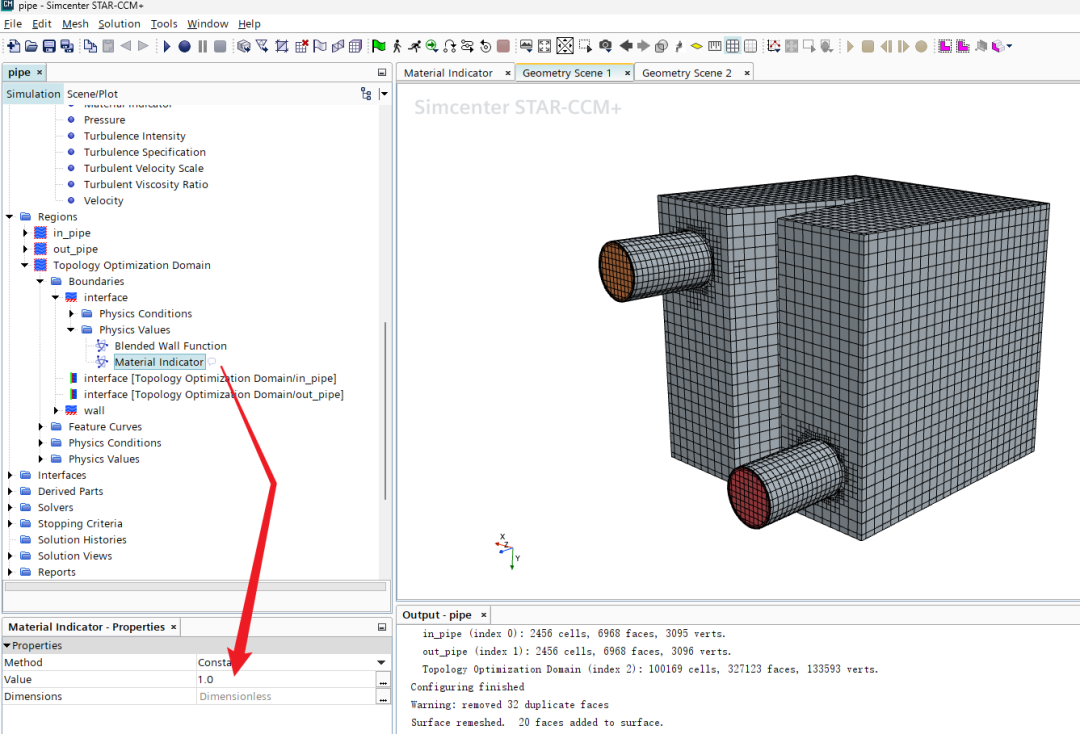Collapse the Regions tree node
Screen dimensions: 1080x734
click(10, 216)
